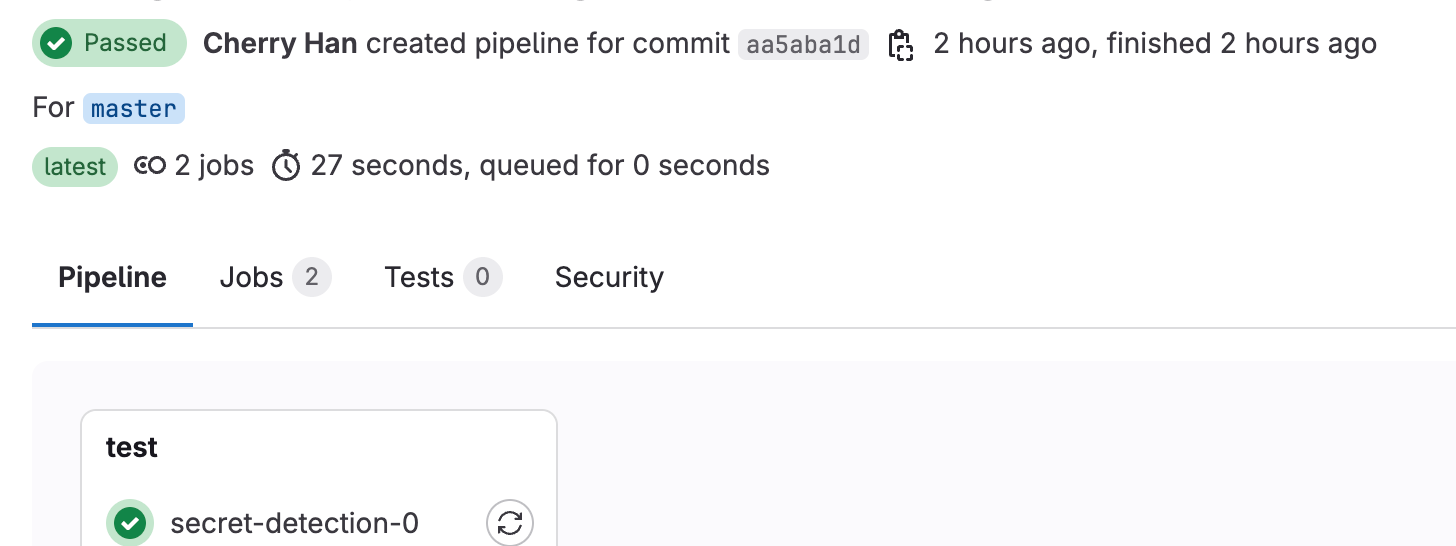Click the test stage heading
Image resolution: width=1456 pixels, height=546 pixels.
(x=132, y=448)
